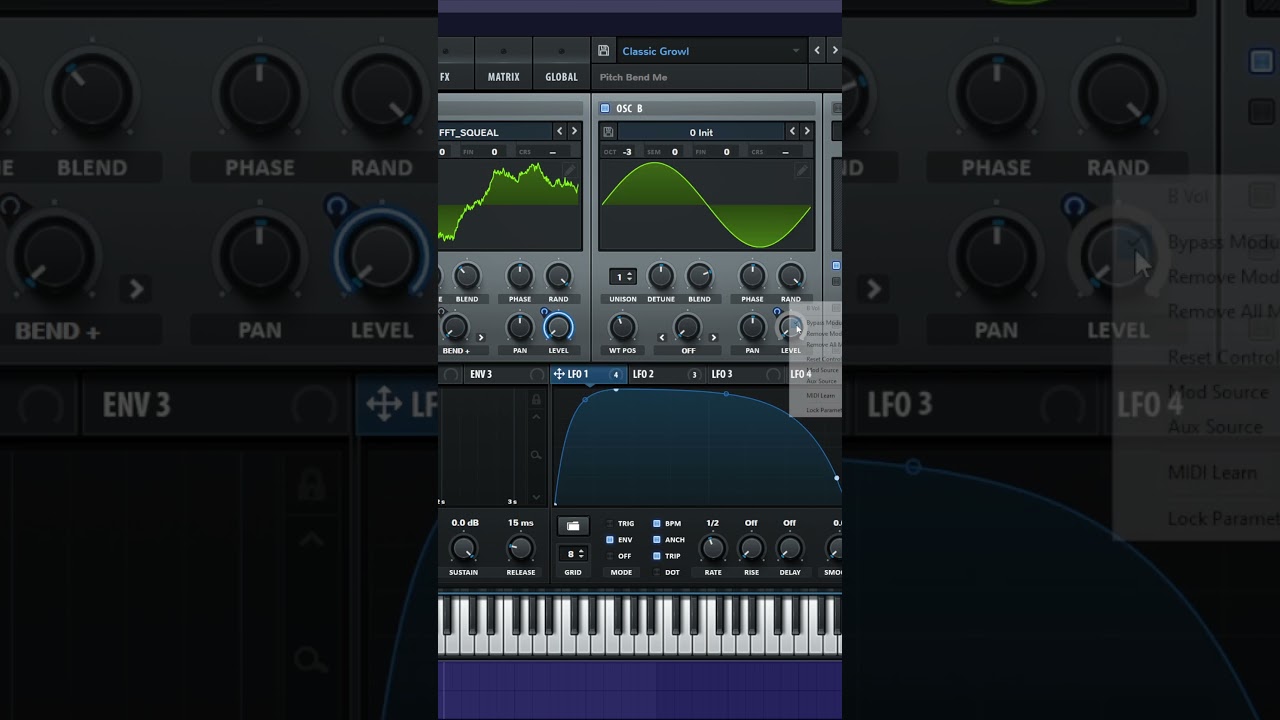Select ENV LFO mode

pyautogui.click(x=619, y=540)
